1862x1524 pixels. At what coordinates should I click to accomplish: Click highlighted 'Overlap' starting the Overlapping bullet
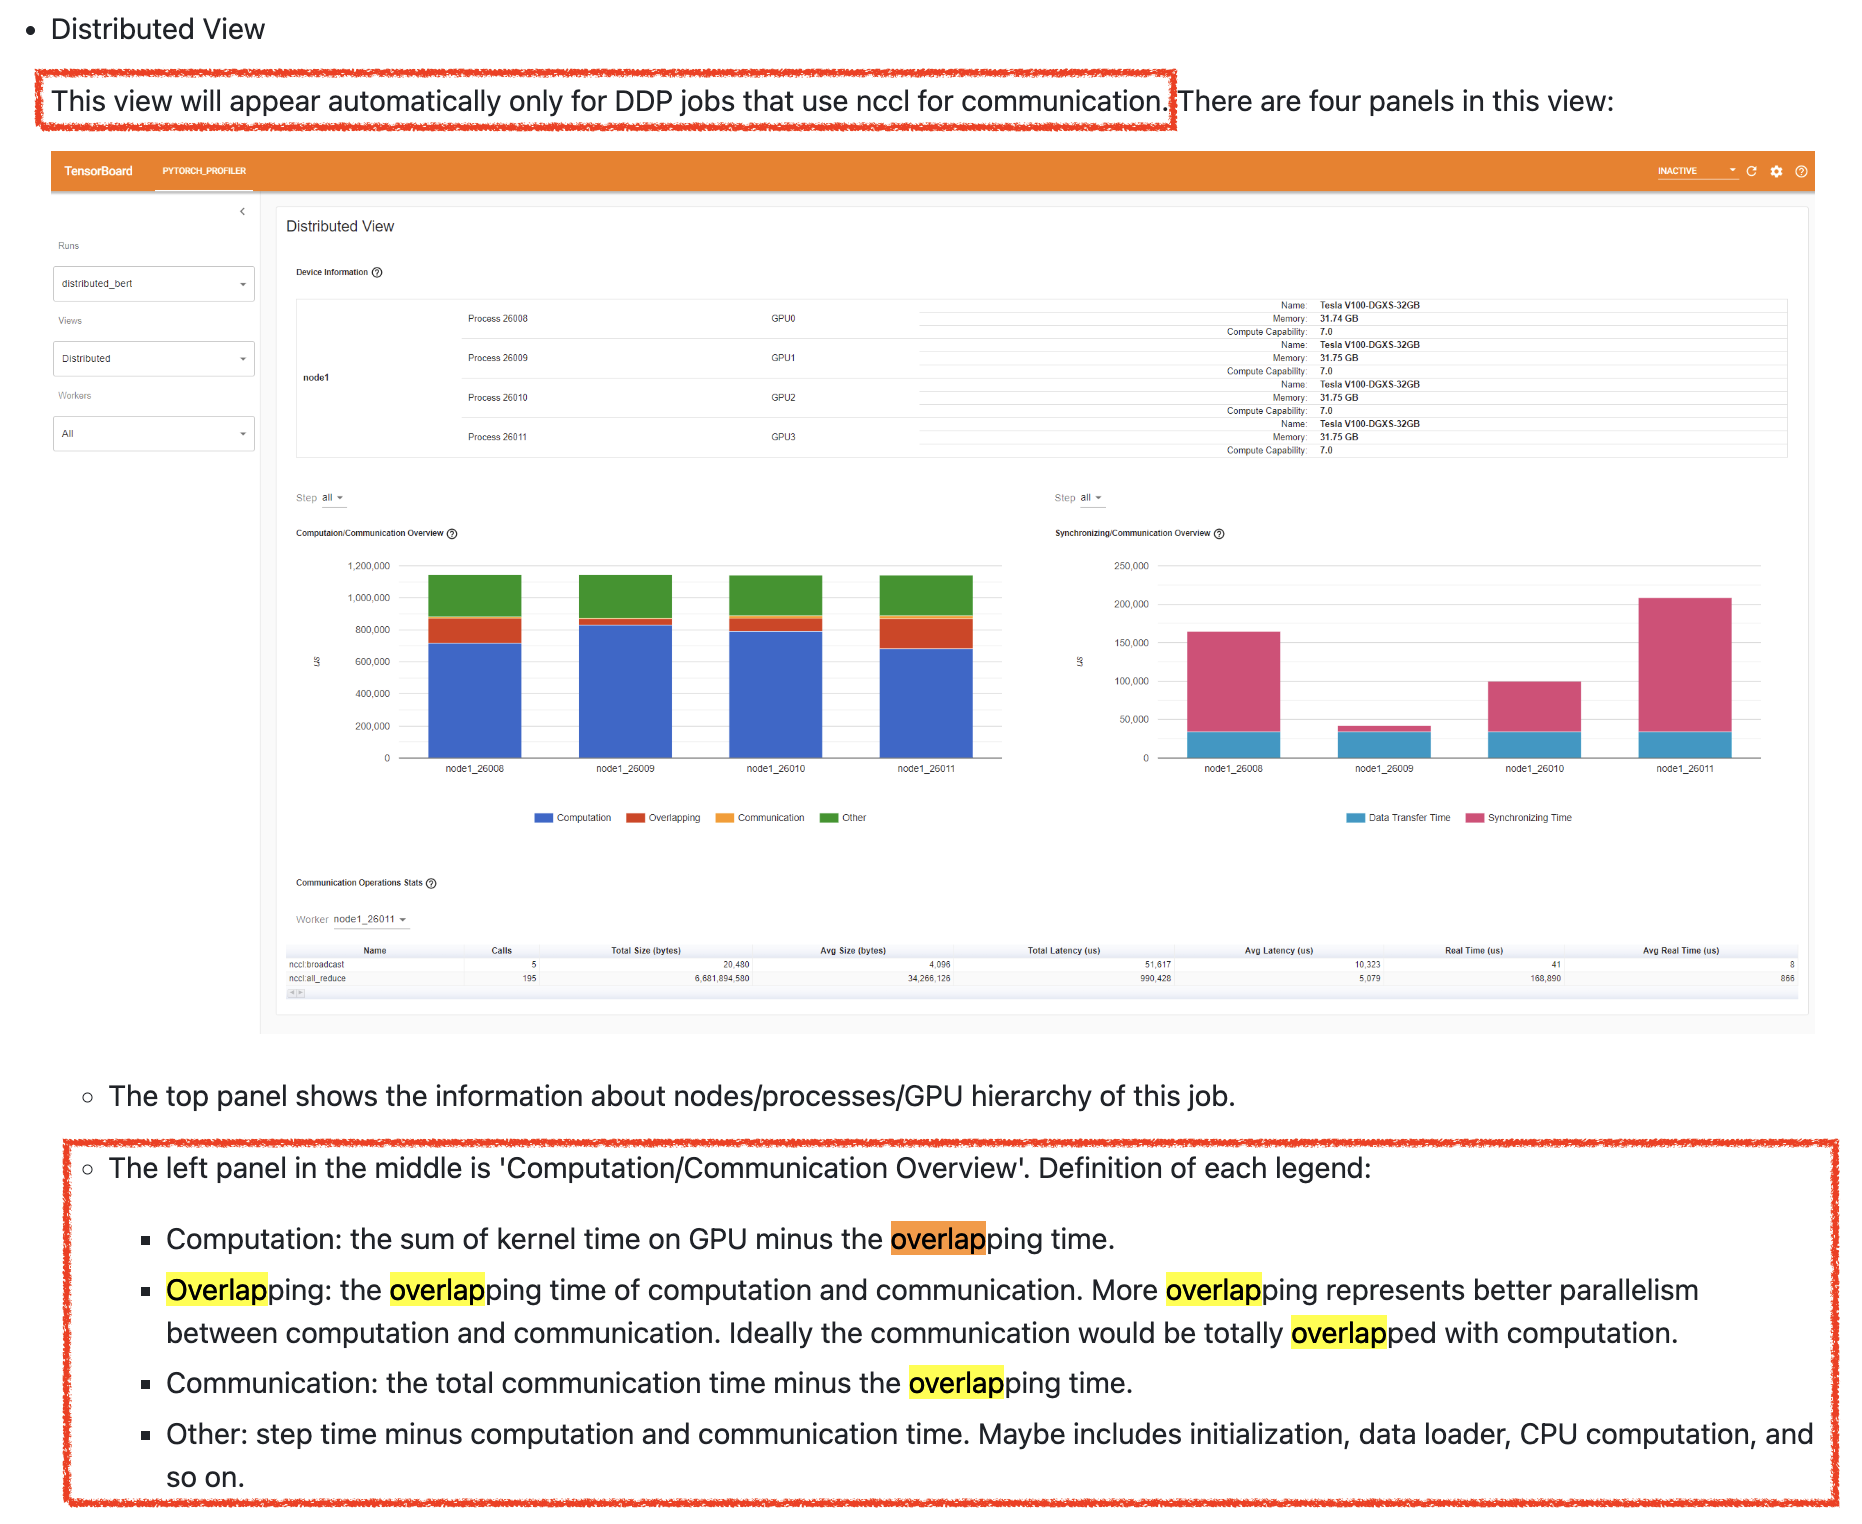coord(217,1290)
